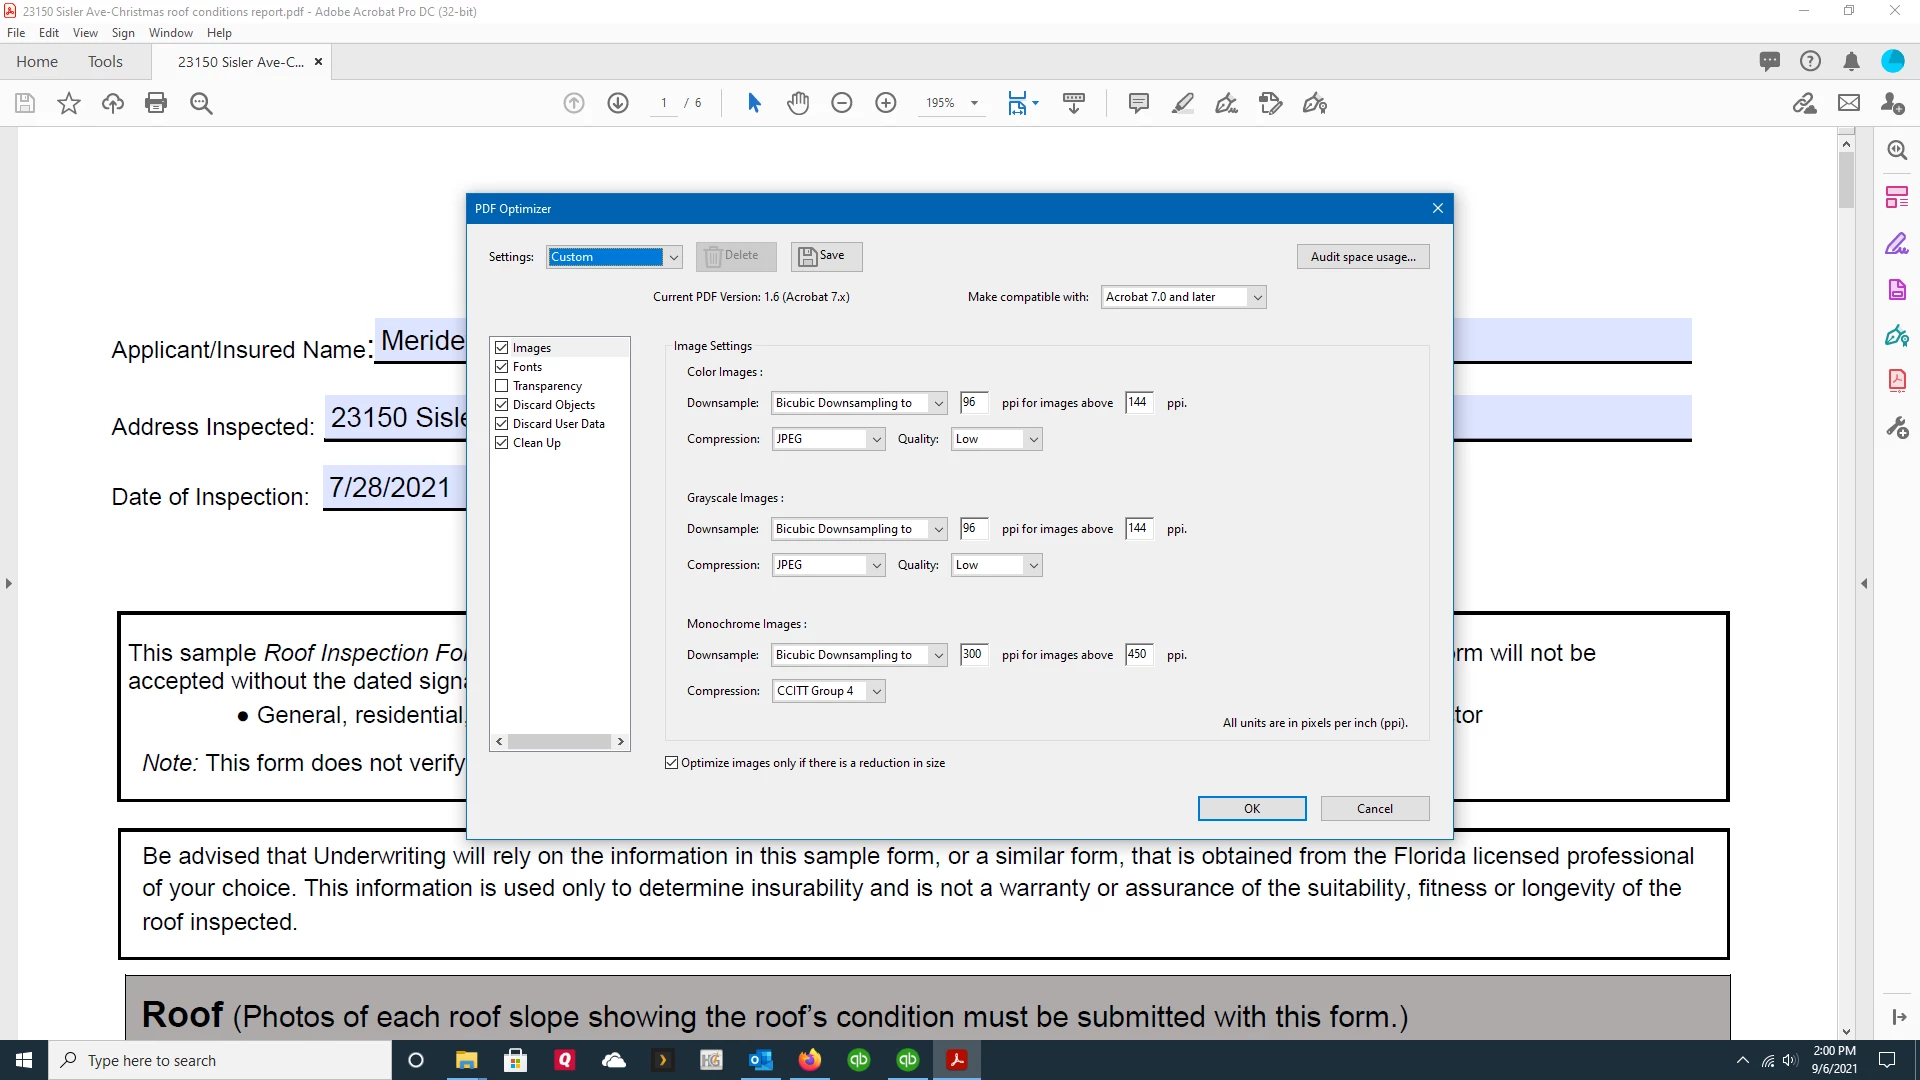Open the Make compatible with dropdown
This screenshot has width=1920, height=1080.
1257,297
